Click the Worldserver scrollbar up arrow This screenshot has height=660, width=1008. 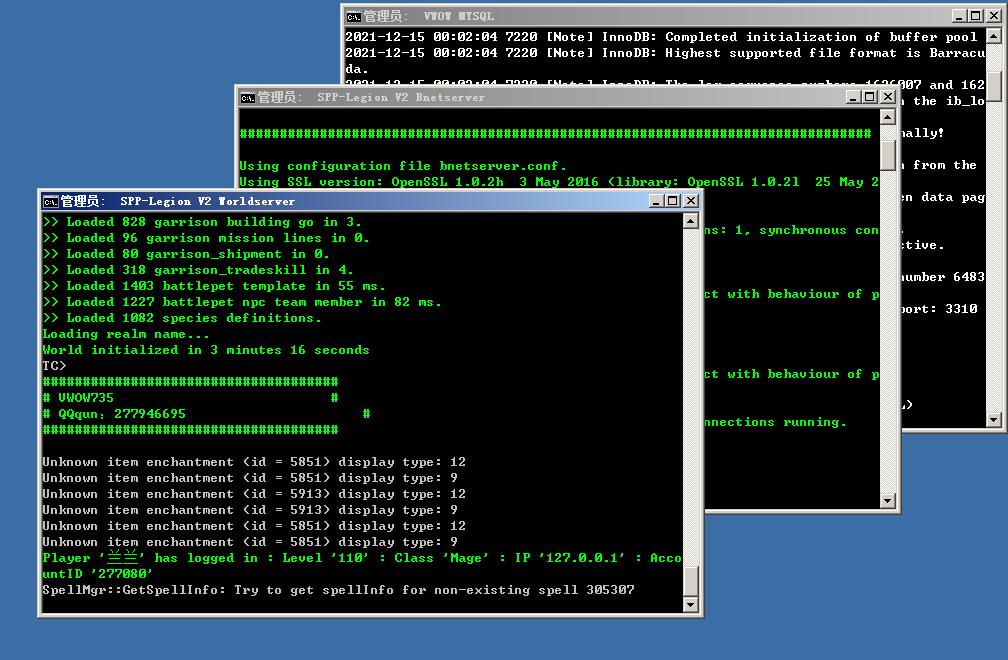pos(690,222)
